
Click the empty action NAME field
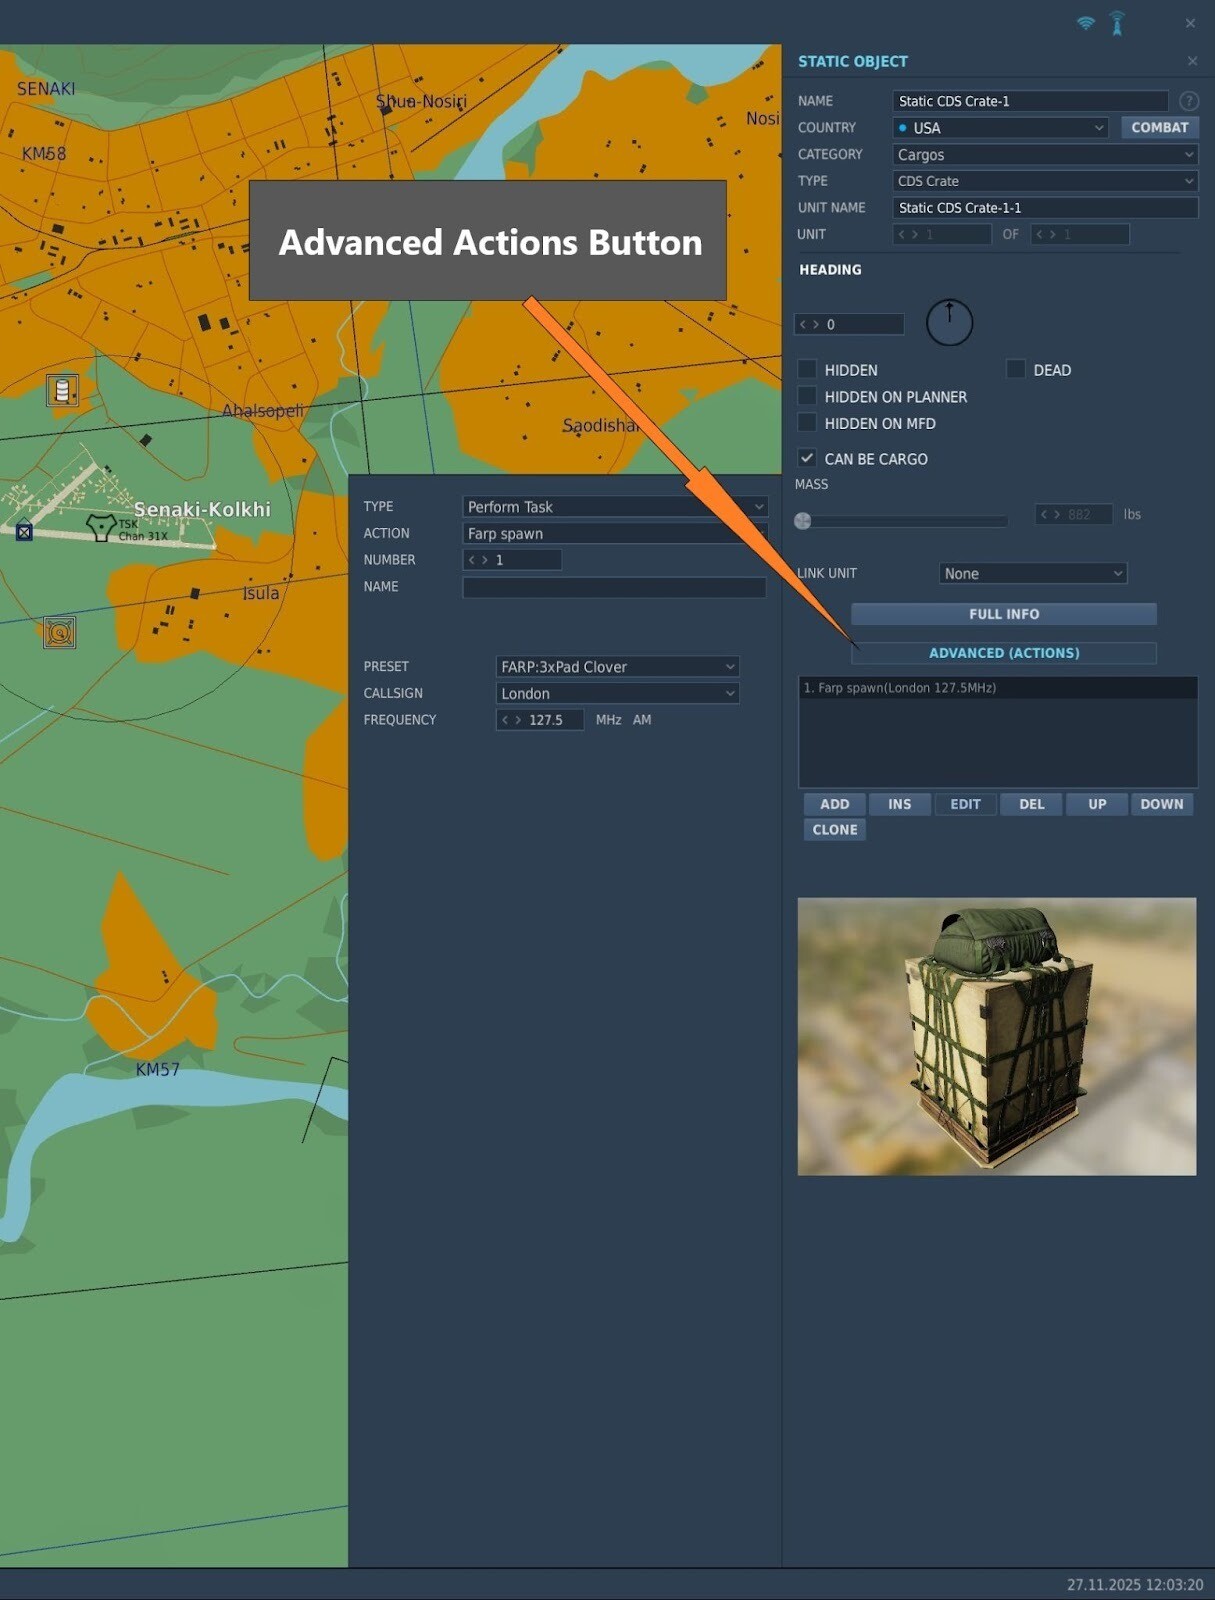pos(614,587)
